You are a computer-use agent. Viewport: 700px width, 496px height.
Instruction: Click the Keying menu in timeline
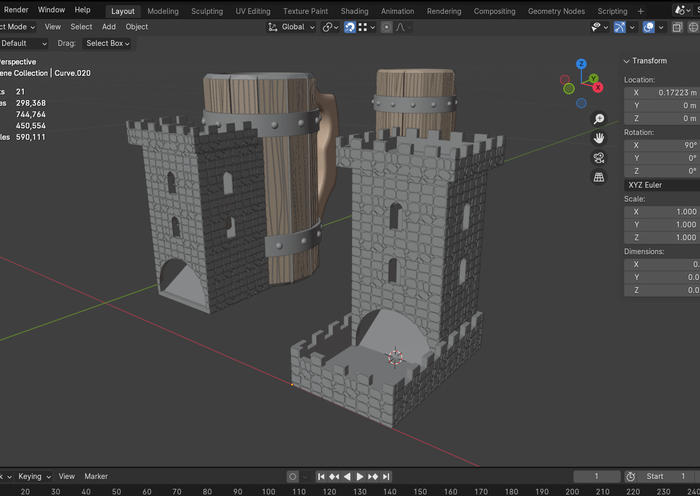(x=32, y=476)
